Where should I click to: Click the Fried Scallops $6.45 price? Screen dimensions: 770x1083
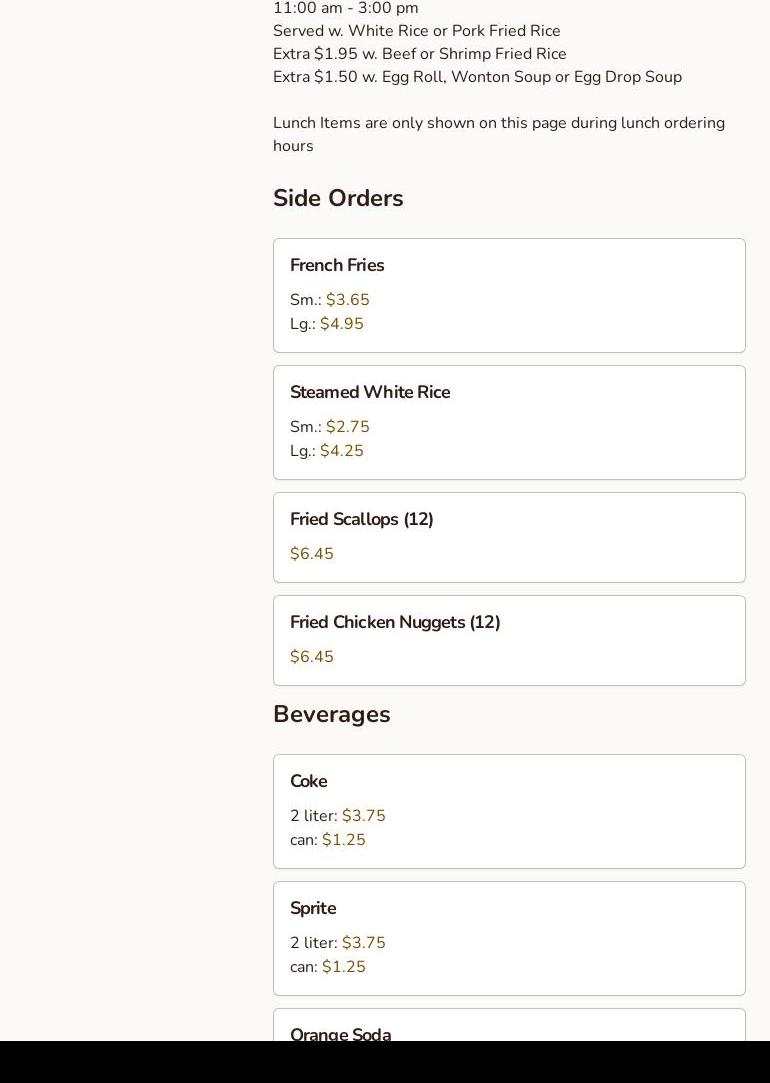(x=312, y=554)
